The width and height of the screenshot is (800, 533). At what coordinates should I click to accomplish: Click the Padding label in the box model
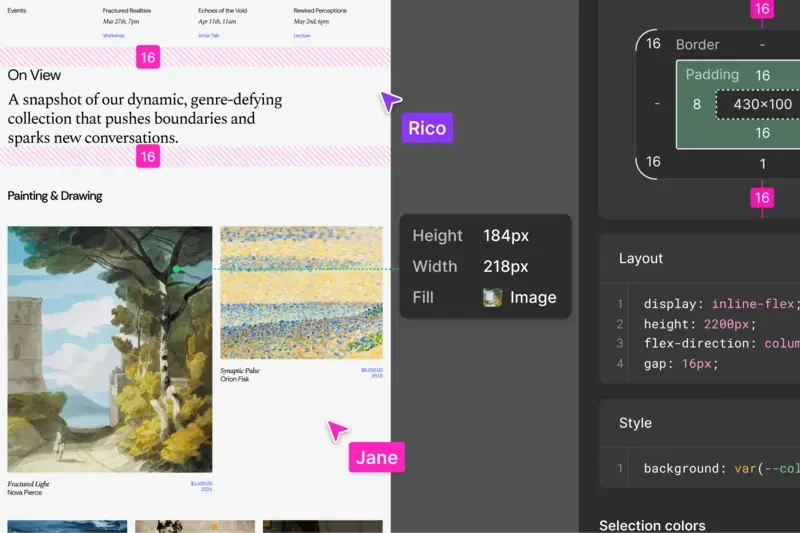712,75
